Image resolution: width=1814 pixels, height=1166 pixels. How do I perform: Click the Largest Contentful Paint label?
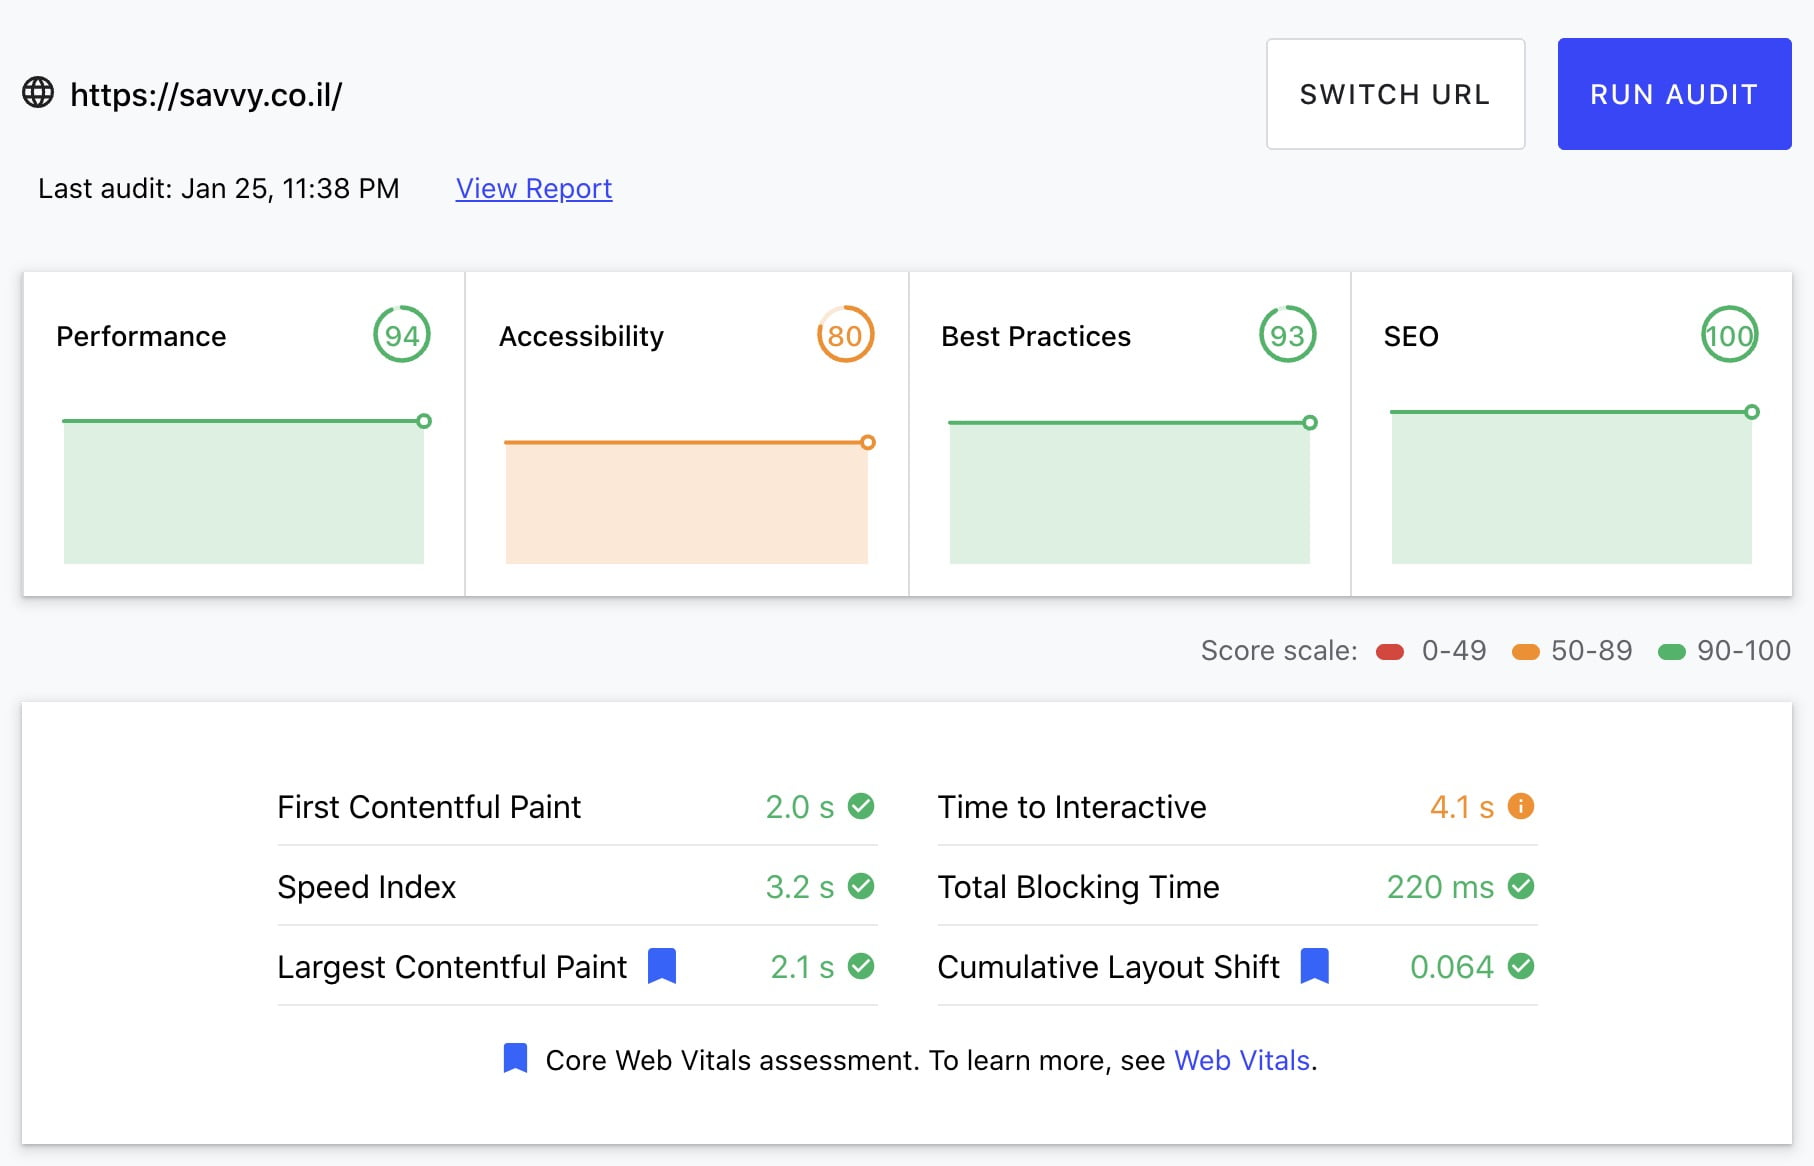[x=452, y=967]
